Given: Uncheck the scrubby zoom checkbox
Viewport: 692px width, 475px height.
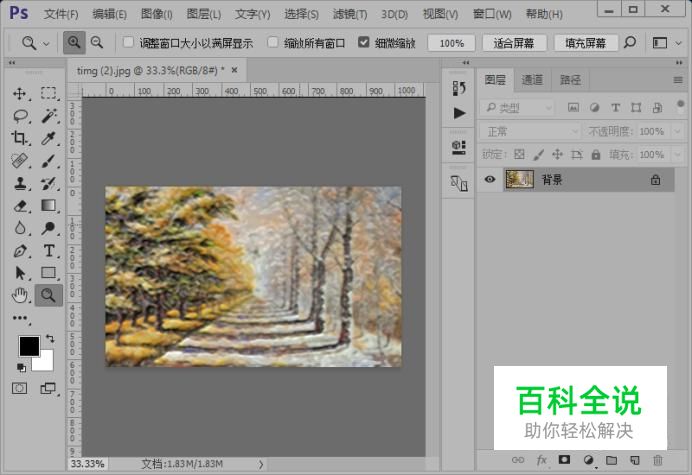Looking at the screenshot, I should tap(364, 42).
